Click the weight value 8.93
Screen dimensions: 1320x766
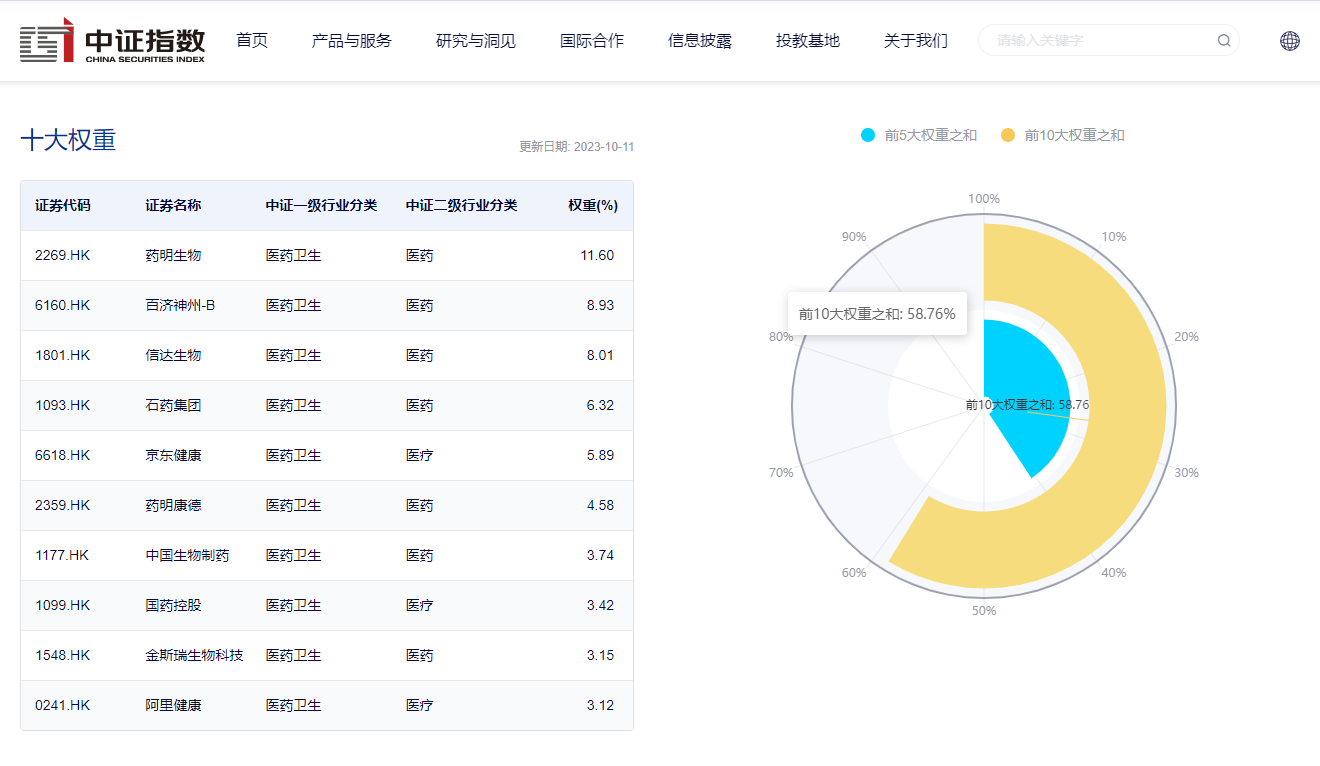point(600,305)
